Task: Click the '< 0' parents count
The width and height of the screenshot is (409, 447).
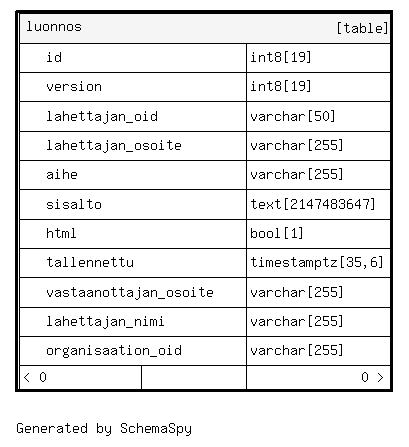Action: pyautogui.click(x=35, y=377)
